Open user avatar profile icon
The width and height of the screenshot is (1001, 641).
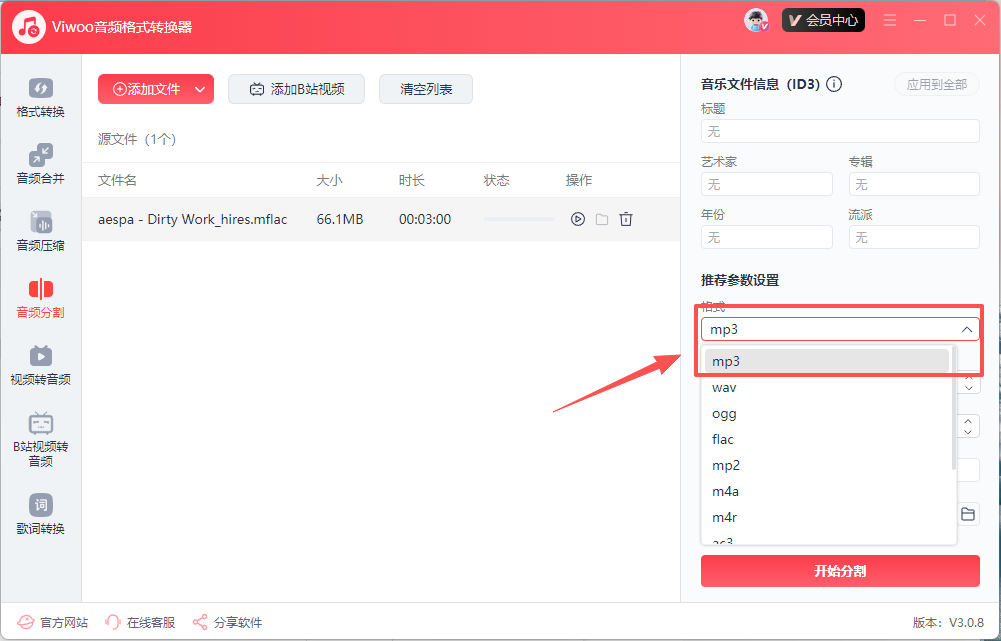click(756, 20)
